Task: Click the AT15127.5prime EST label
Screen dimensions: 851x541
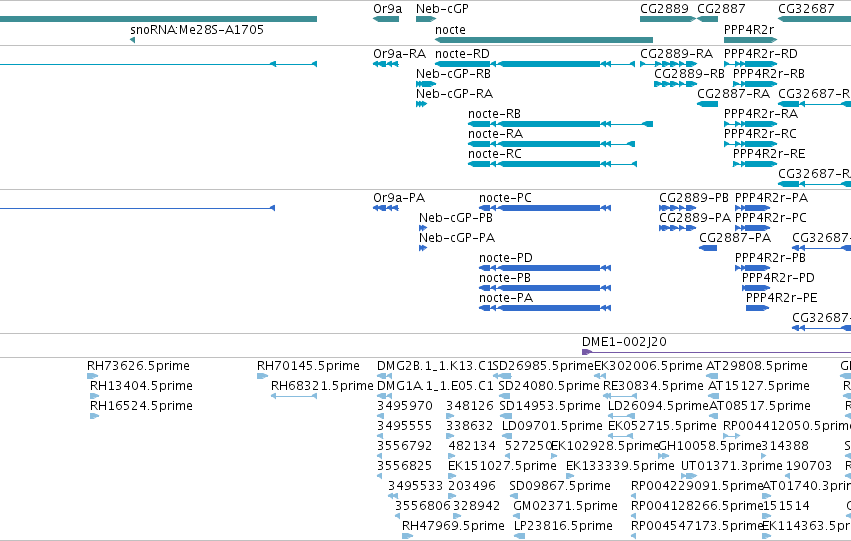Action: click(759, 386)
